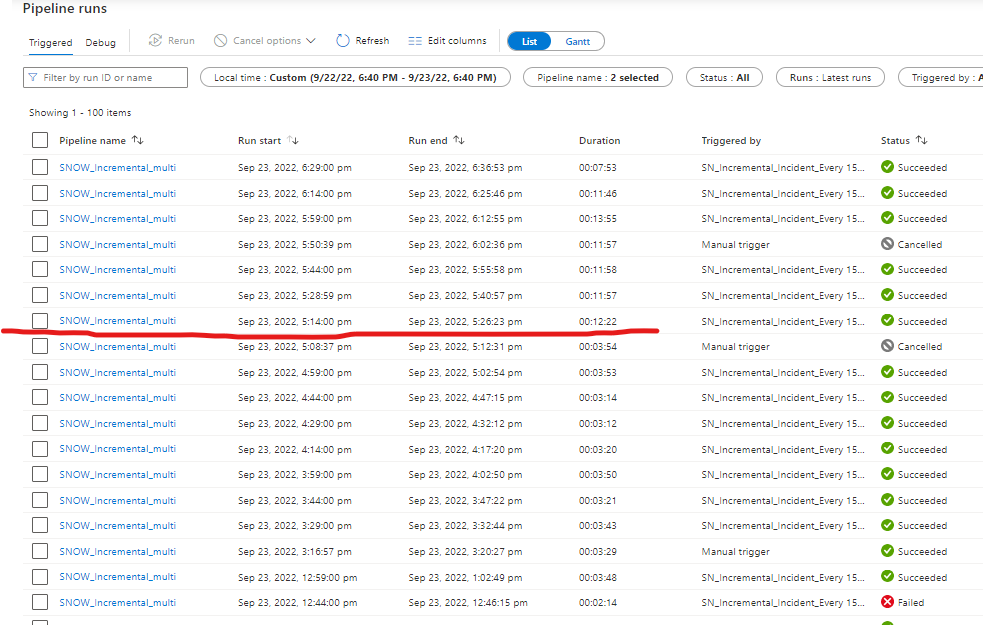
Task: Expand the Cancel options dropdown chevron
Action: click(311, 41)
